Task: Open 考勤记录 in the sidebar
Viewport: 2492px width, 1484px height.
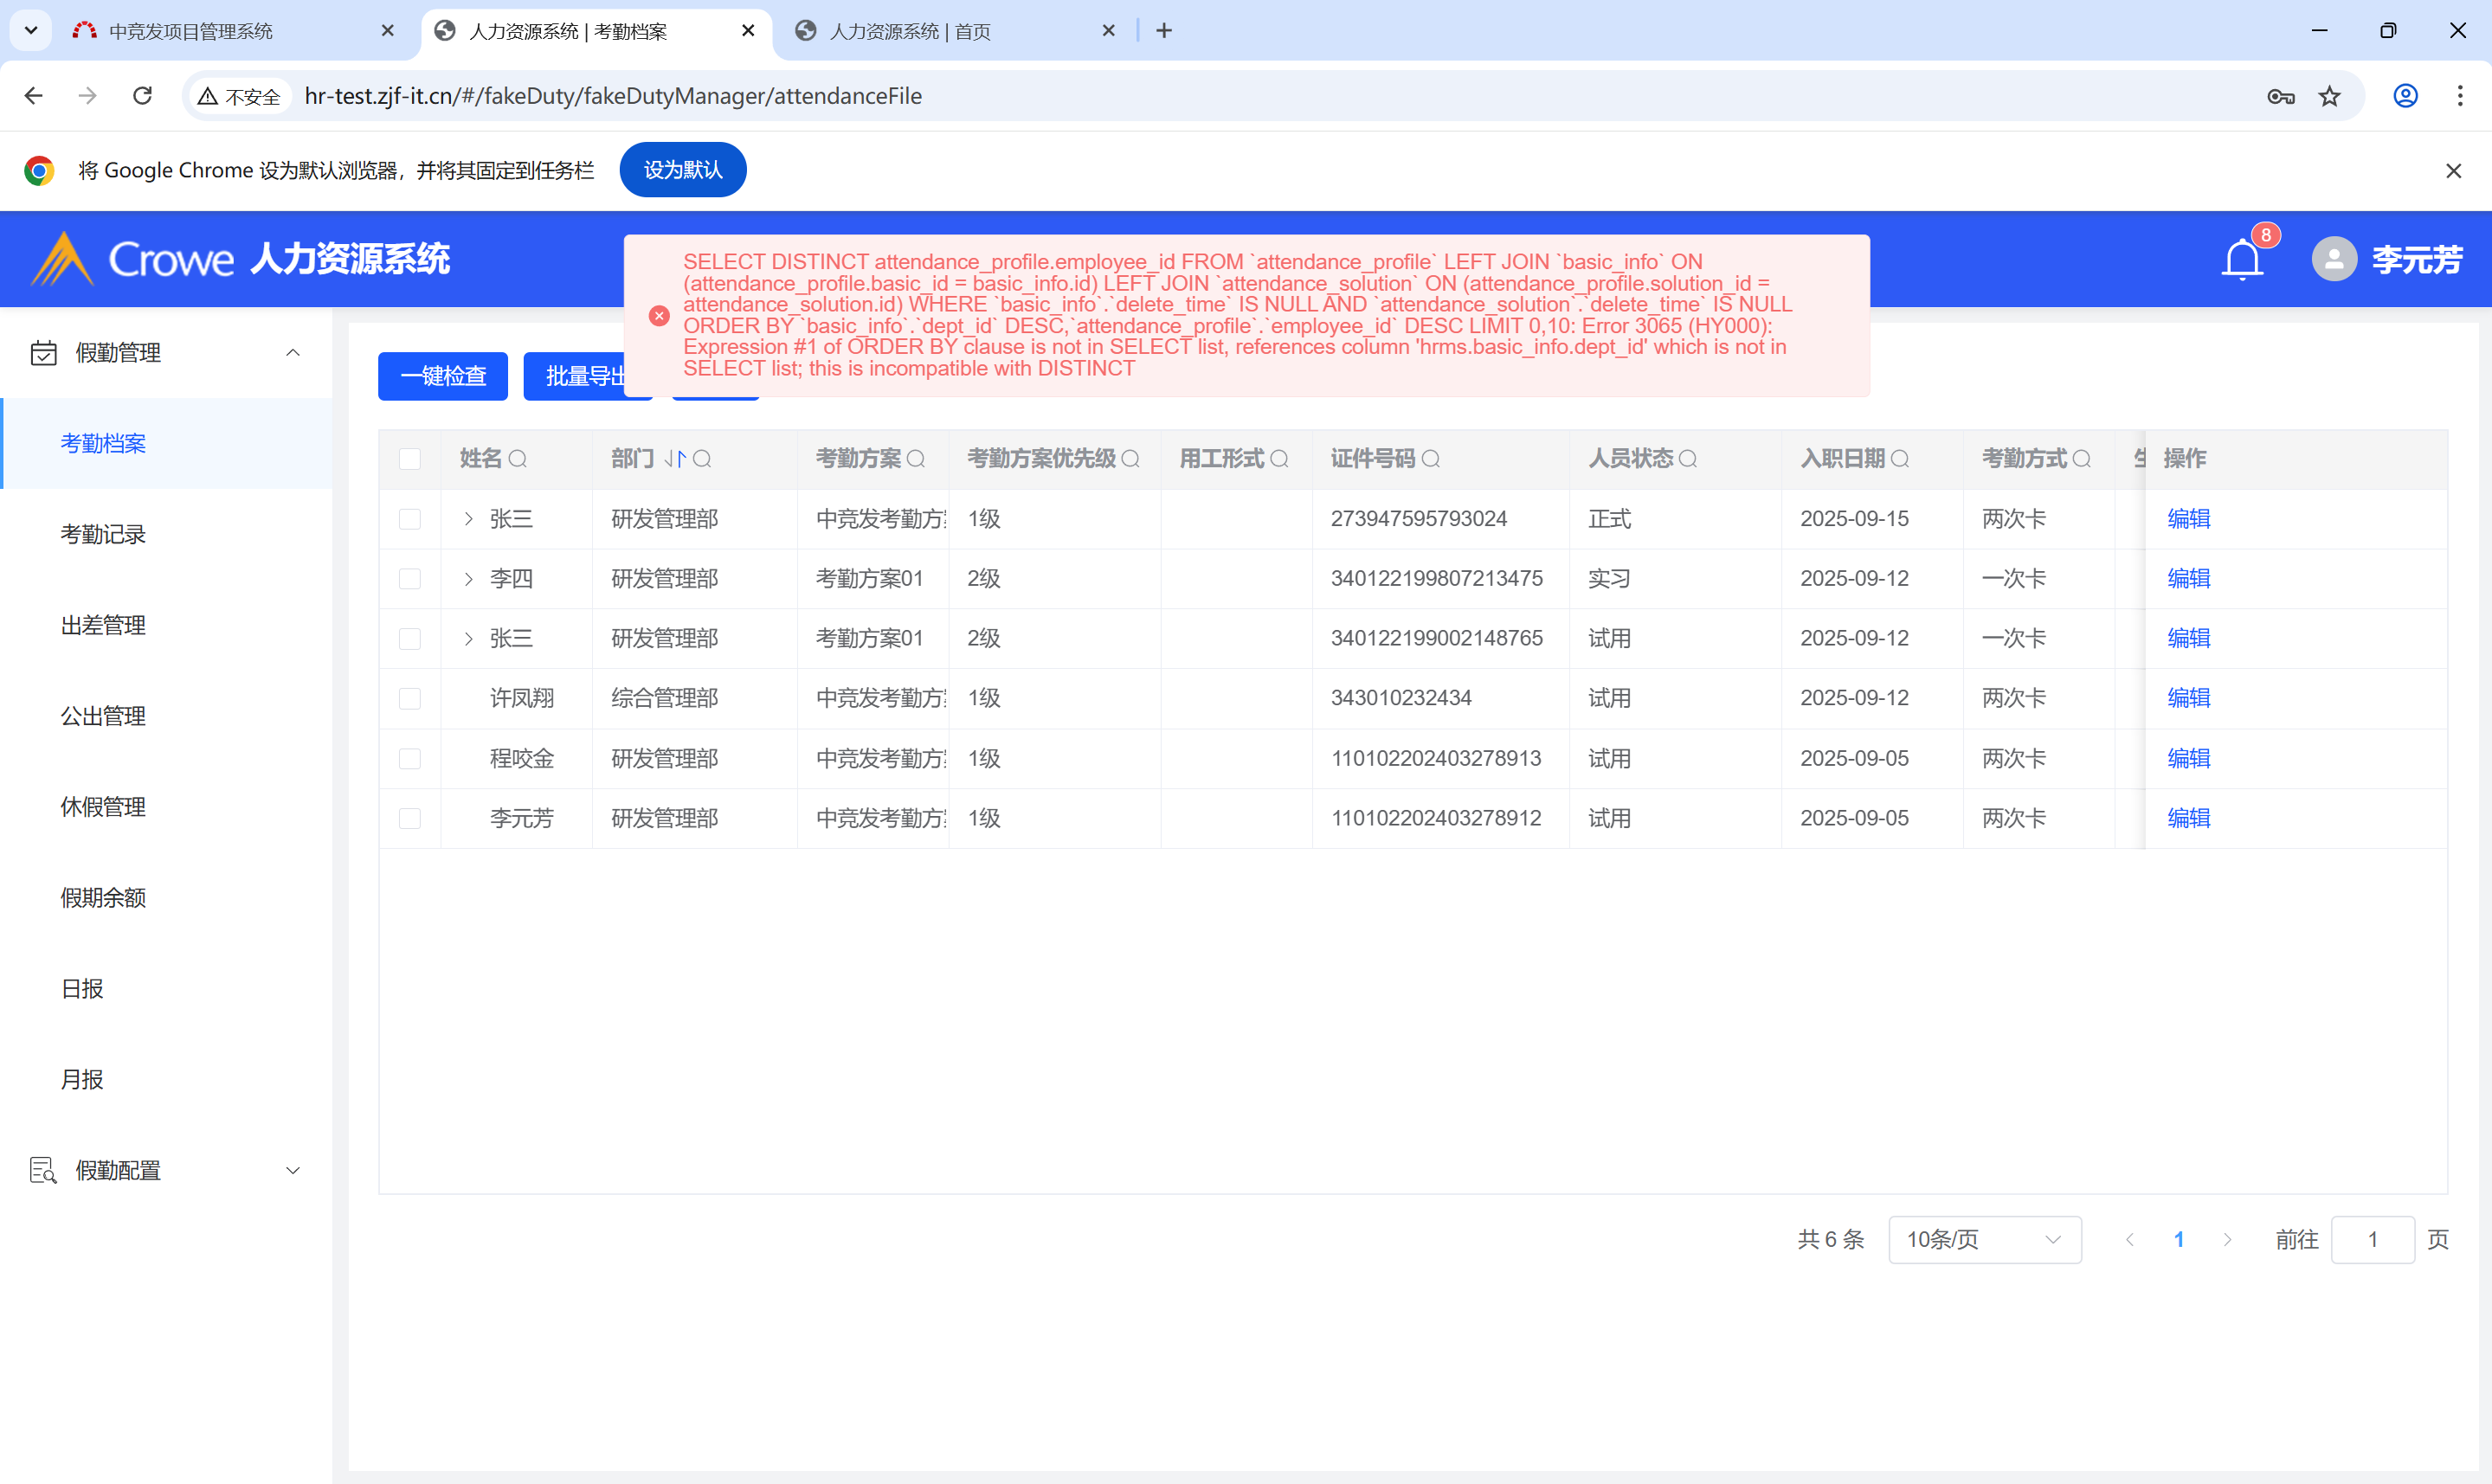Action: pos(103,534)
